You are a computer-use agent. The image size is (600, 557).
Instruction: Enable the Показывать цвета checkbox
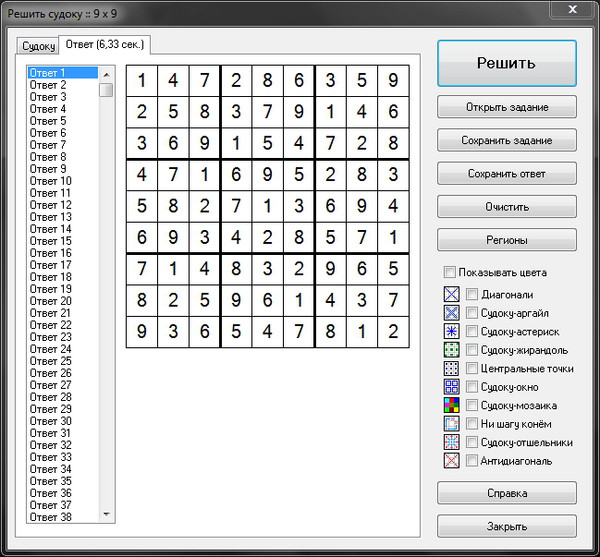click(x=449, y=272)
